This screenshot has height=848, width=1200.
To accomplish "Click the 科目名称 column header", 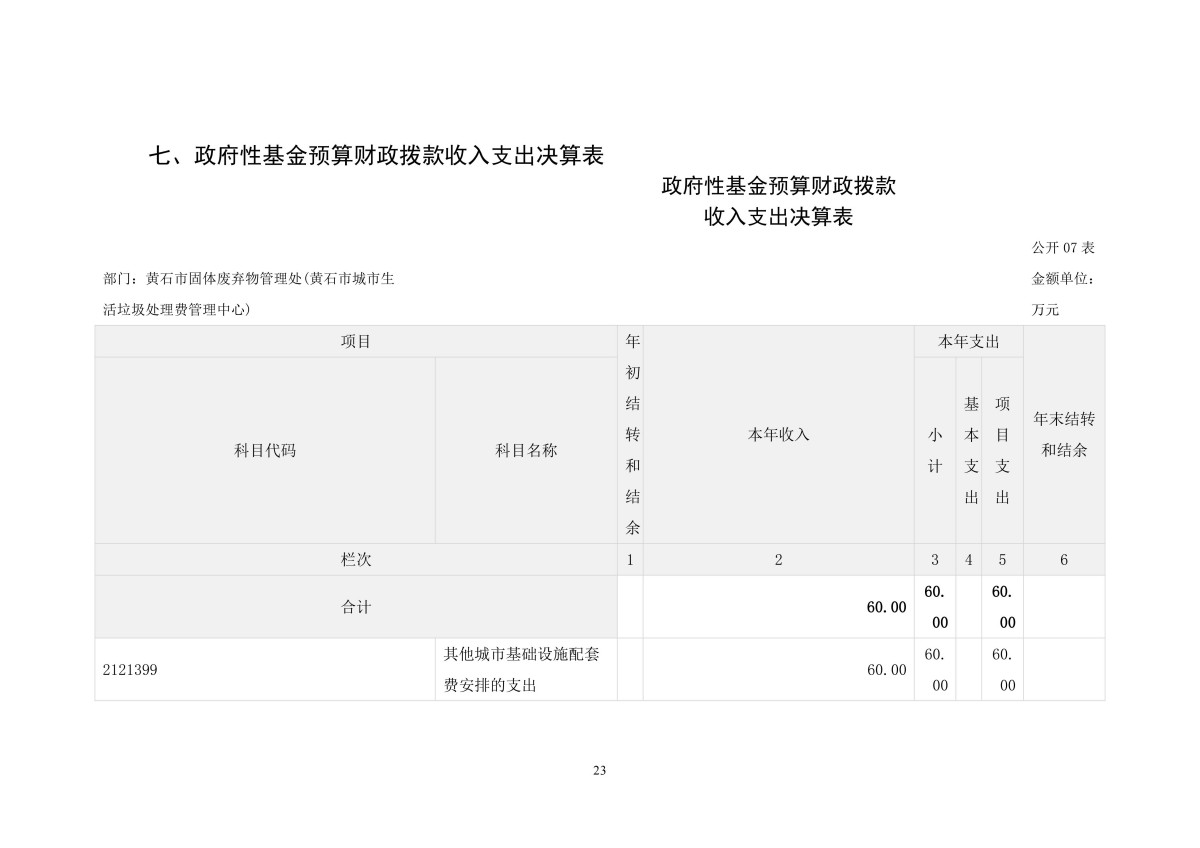I will (x=526, y=451).
